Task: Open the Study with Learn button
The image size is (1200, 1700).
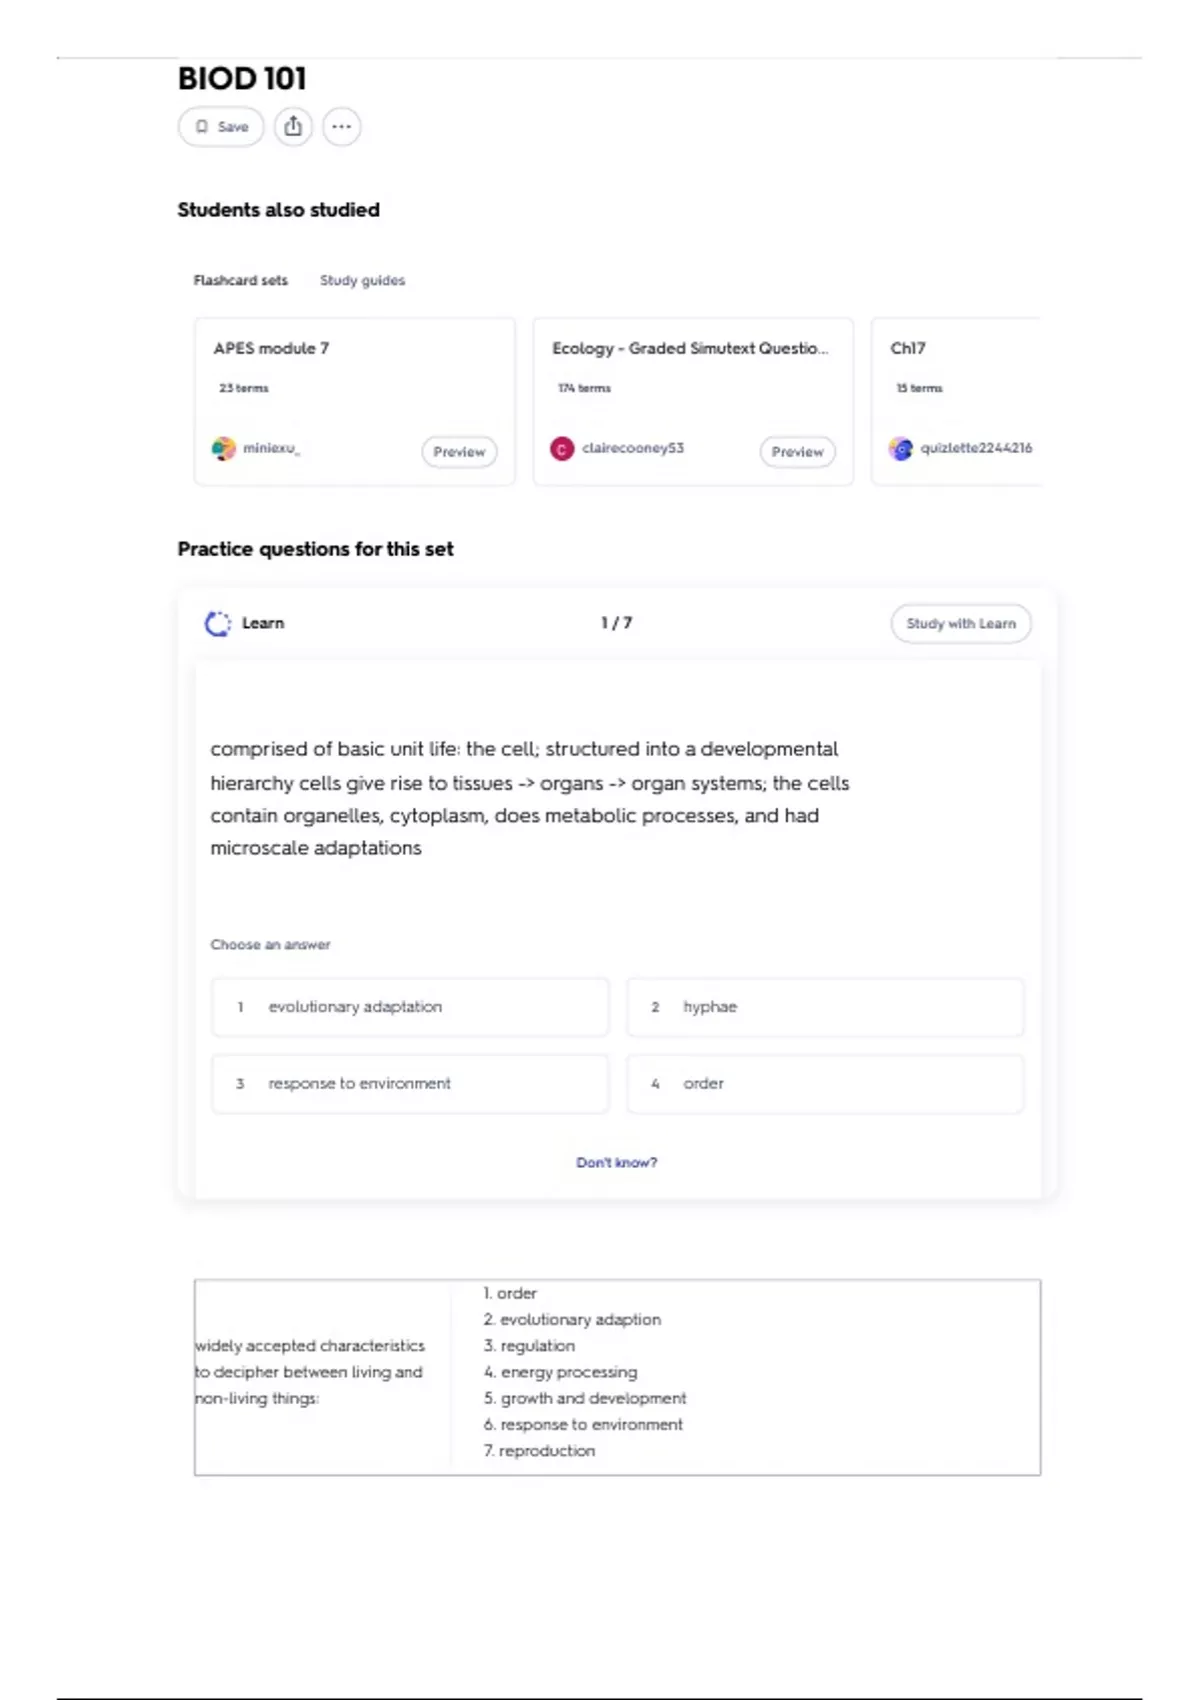Action: (961, 624)
